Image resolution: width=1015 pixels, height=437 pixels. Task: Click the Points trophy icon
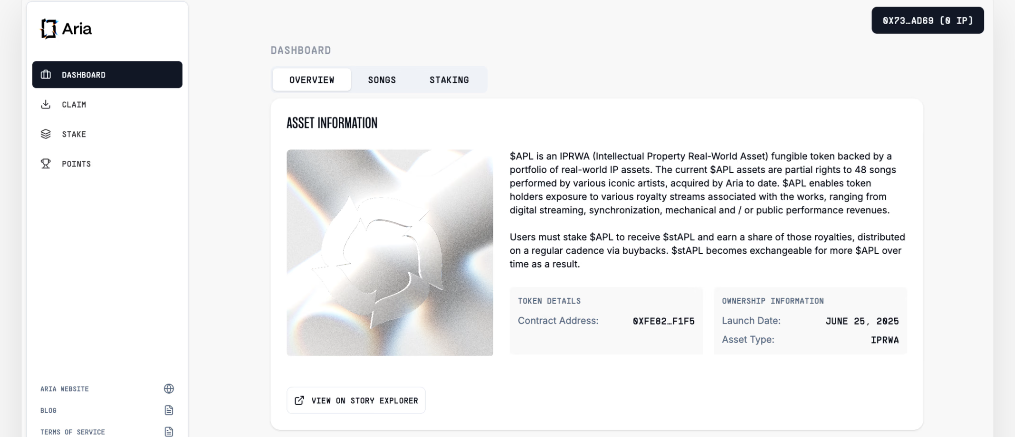(x=46, y=163)
